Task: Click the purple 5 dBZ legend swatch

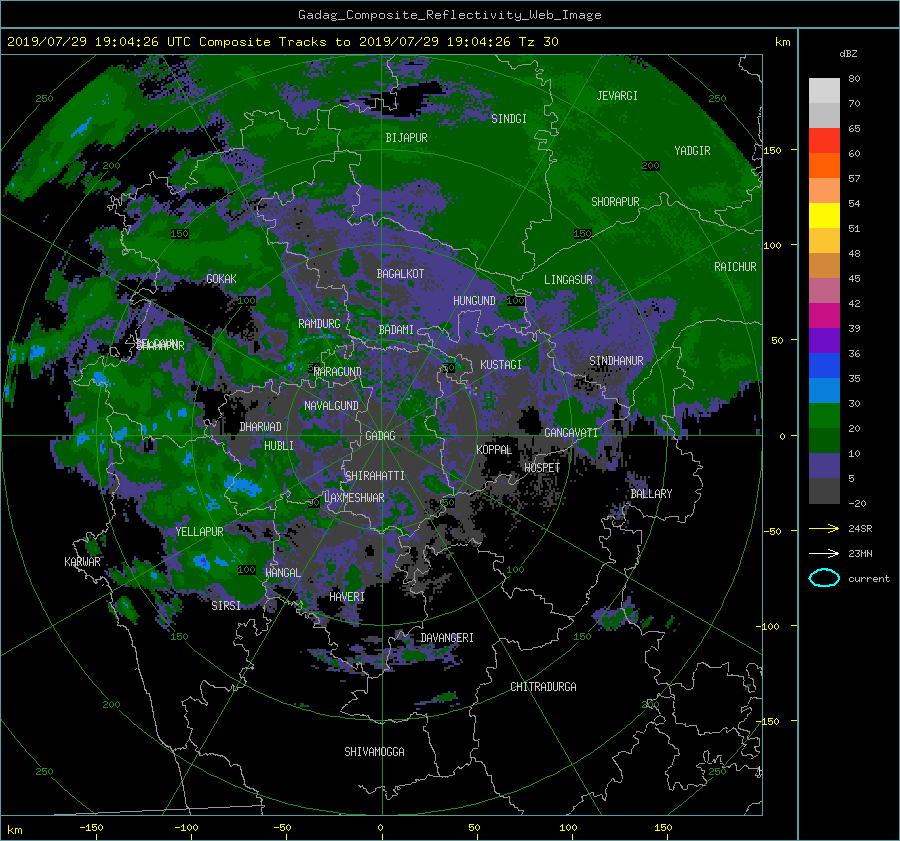Action: [824, 466]
